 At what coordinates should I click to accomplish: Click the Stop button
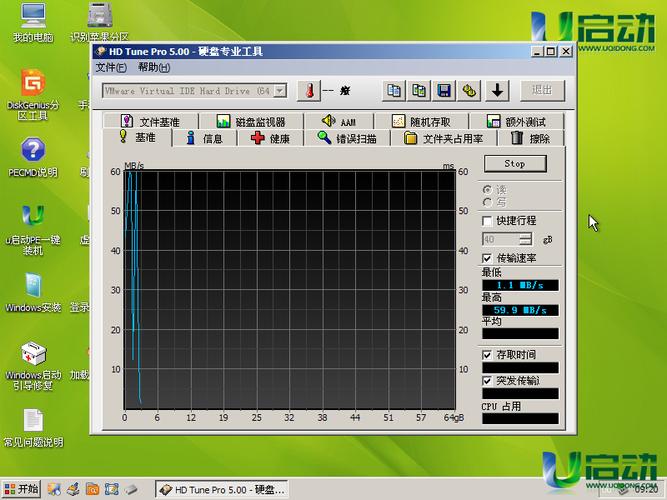pyautogui.click(x=515, y=163)
